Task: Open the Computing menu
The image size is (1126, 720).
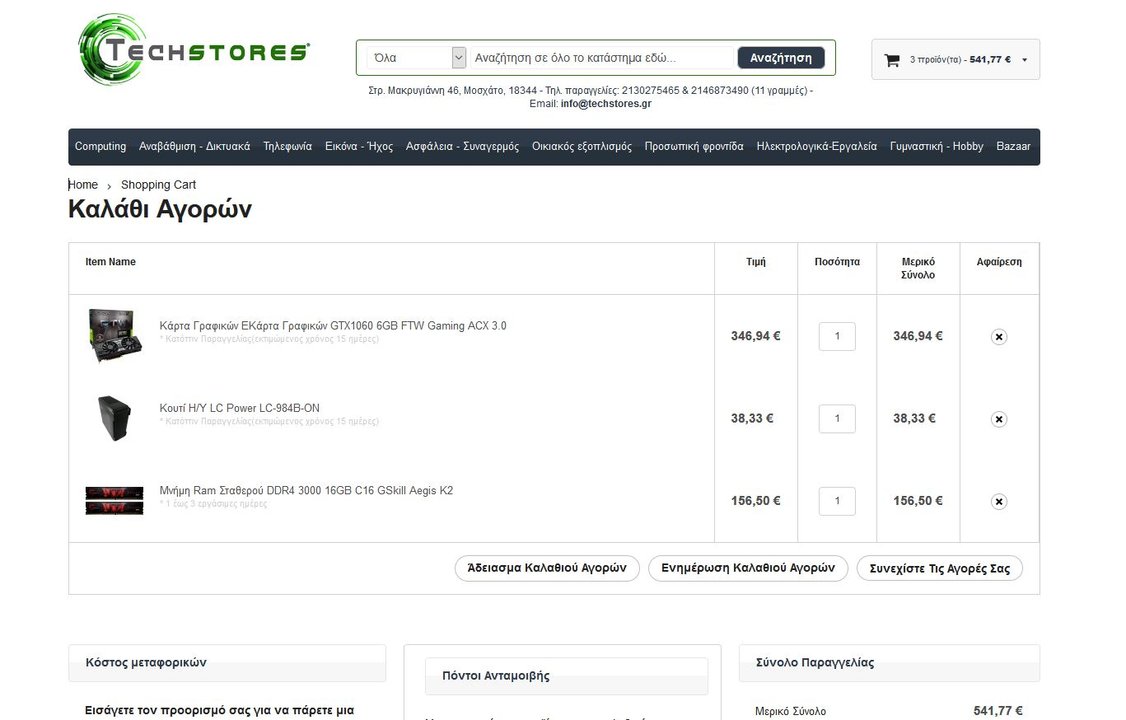Action: [x=101, y=146]
